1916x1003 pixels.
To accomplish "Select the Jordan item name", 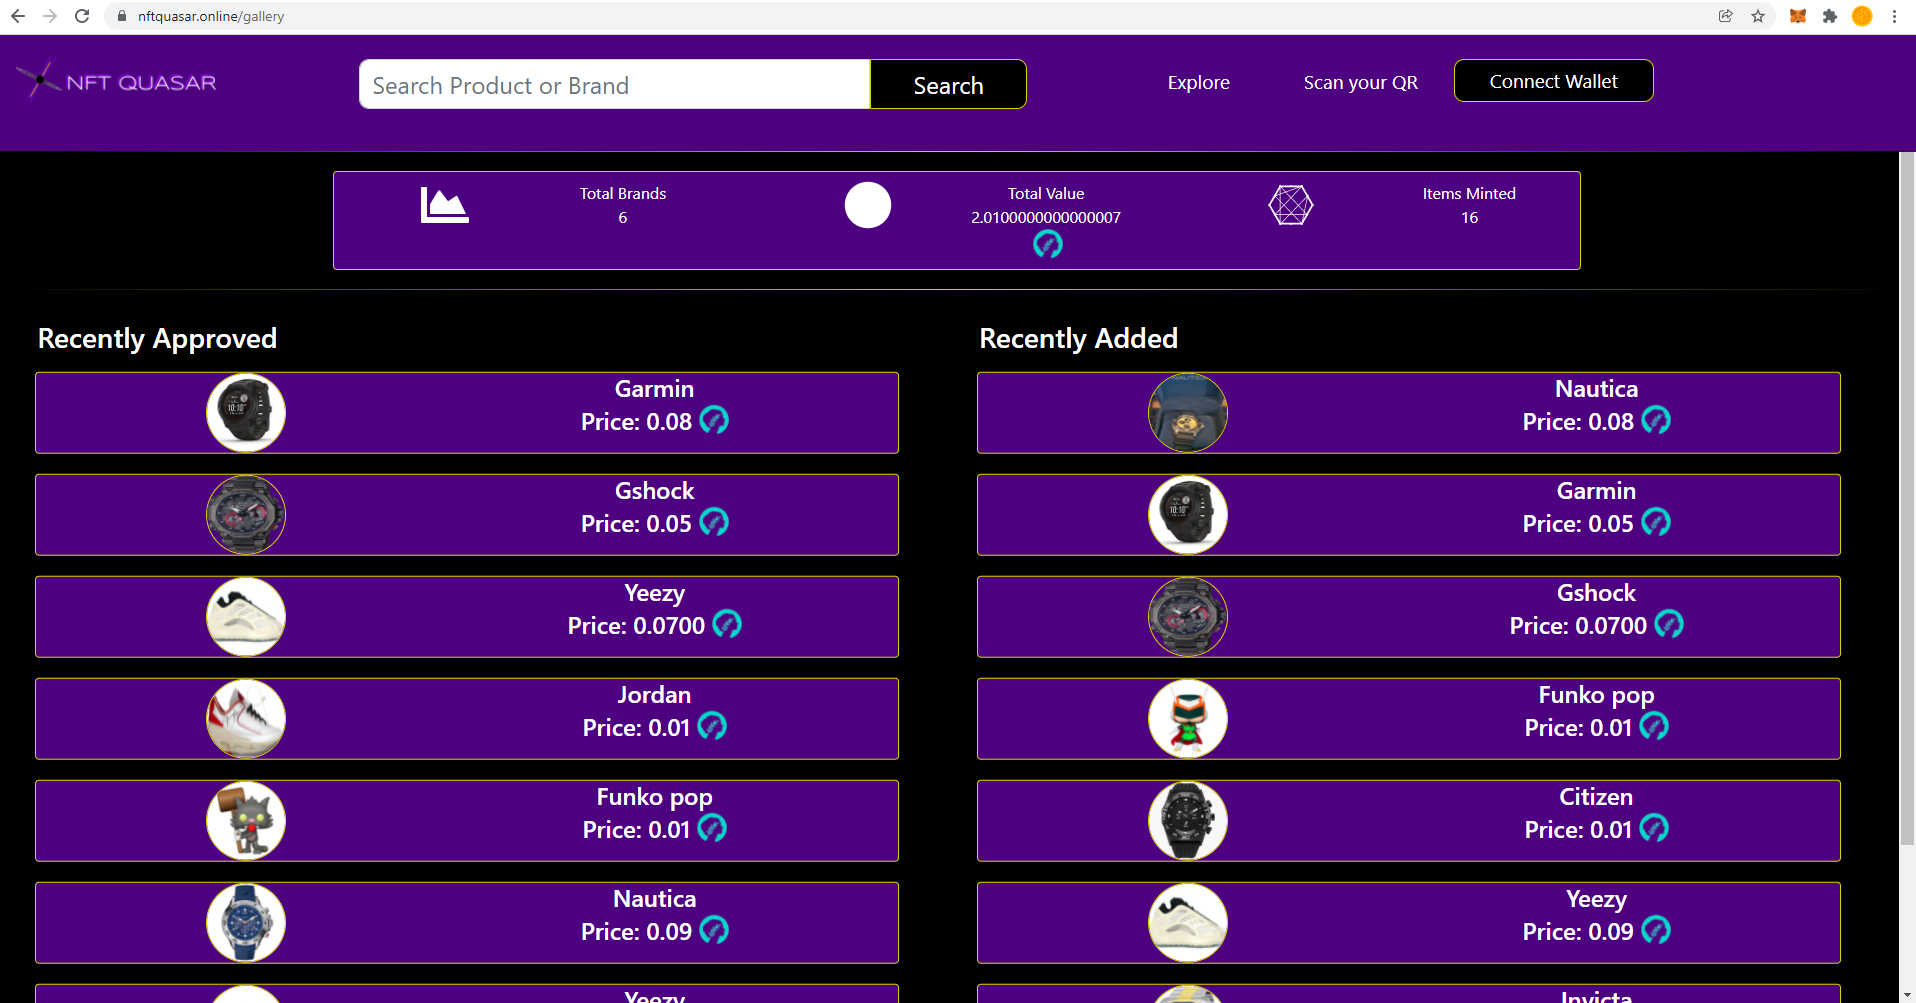I will click(x=654, y=695).
